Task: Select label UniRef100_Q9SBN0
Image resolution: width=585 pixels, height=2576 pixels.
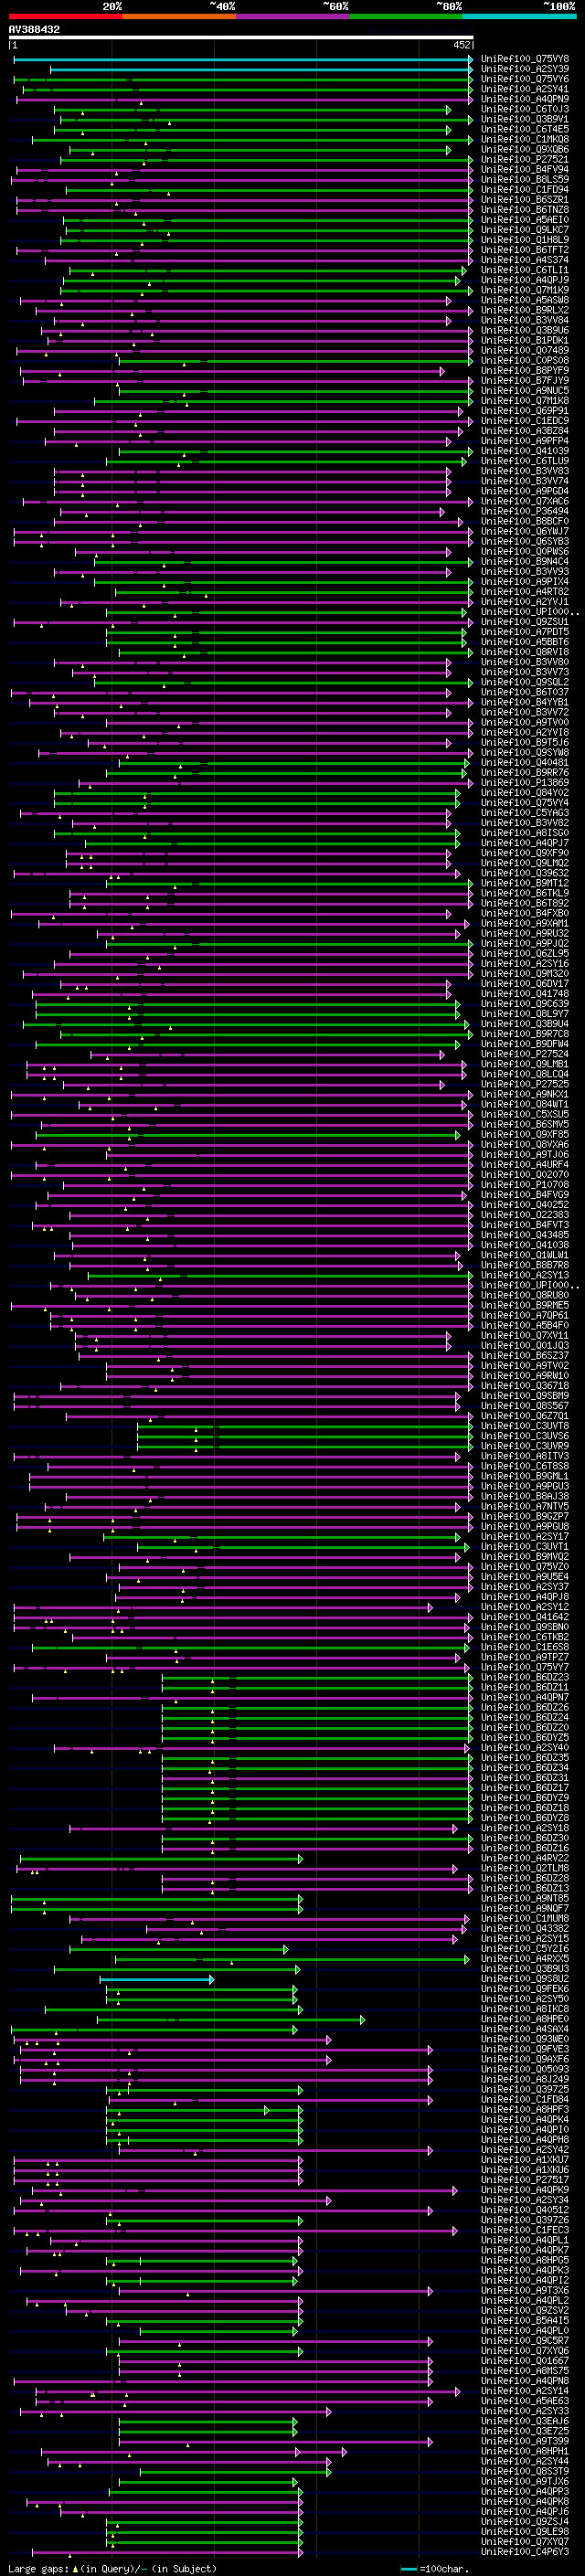Action: click(x=525, y=1627)
